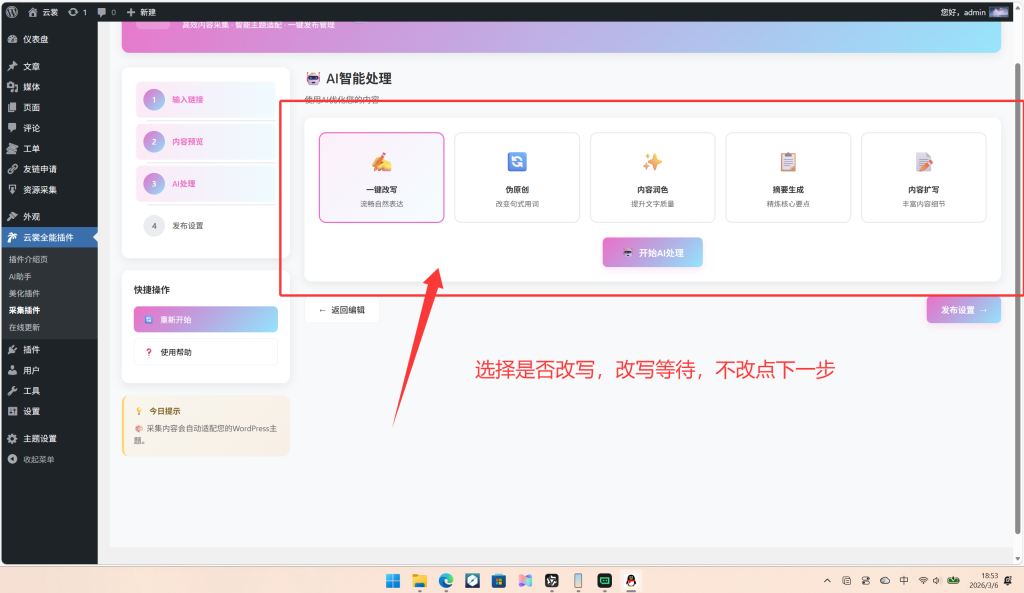1024x593 pixels.
Task: Open the Wi-Fi network tray icon
Action: [x=923, y=581]
